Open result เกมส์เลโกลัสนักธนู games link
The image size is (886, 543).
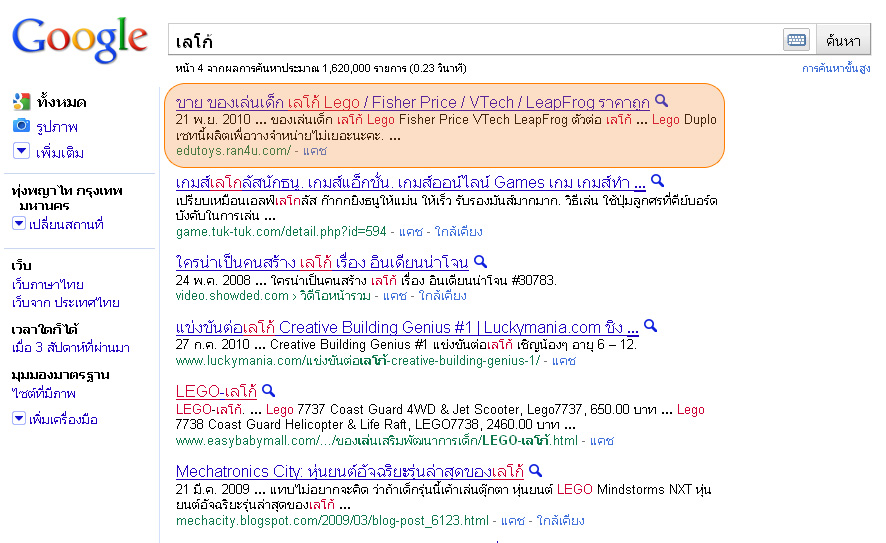[x=410, y=183]
